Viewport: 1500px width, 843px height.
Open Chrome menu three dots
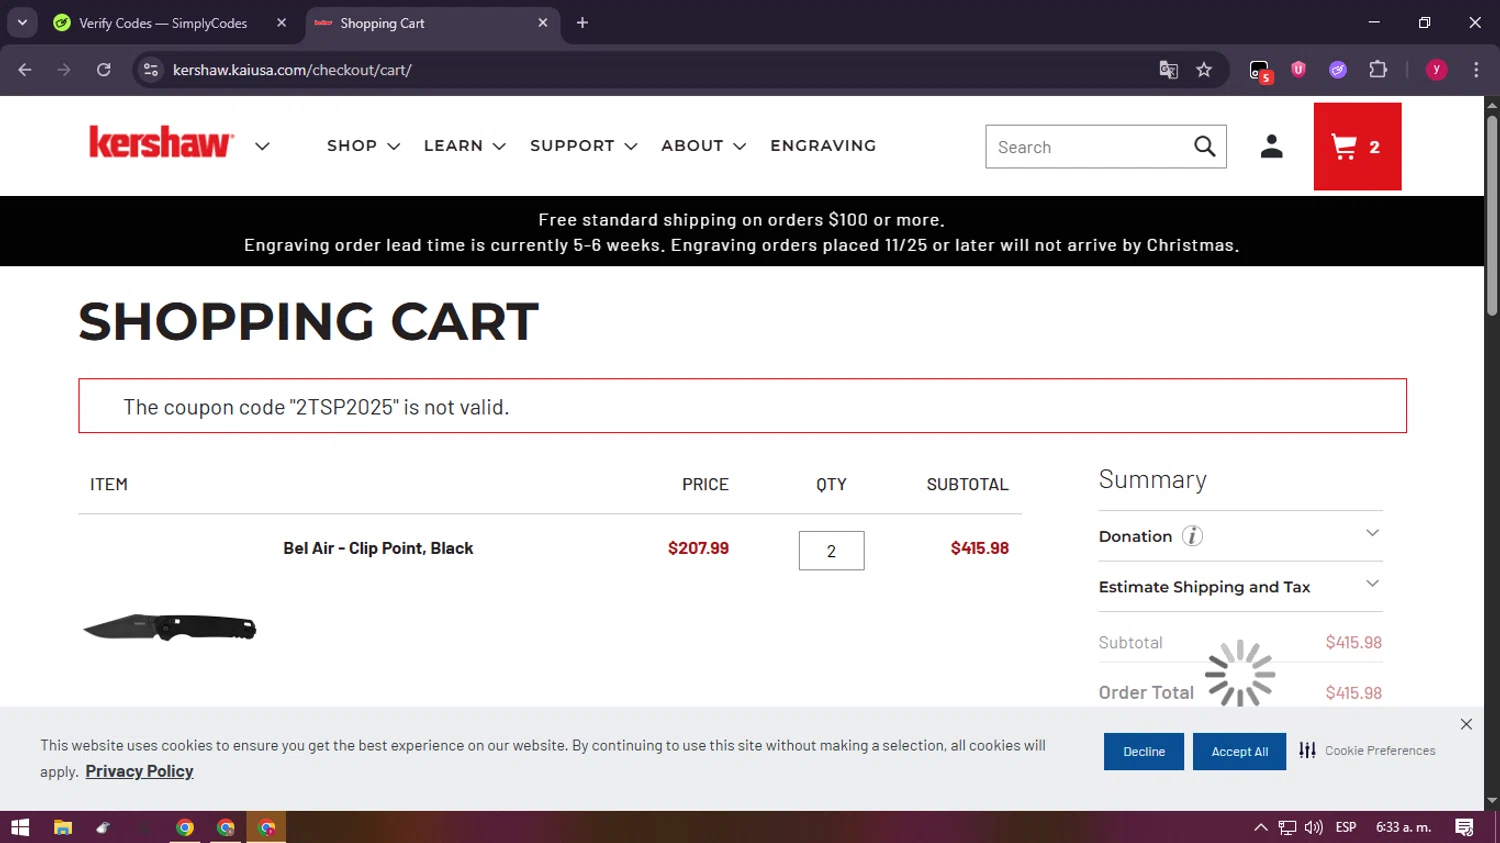[x=1476, y=70]
